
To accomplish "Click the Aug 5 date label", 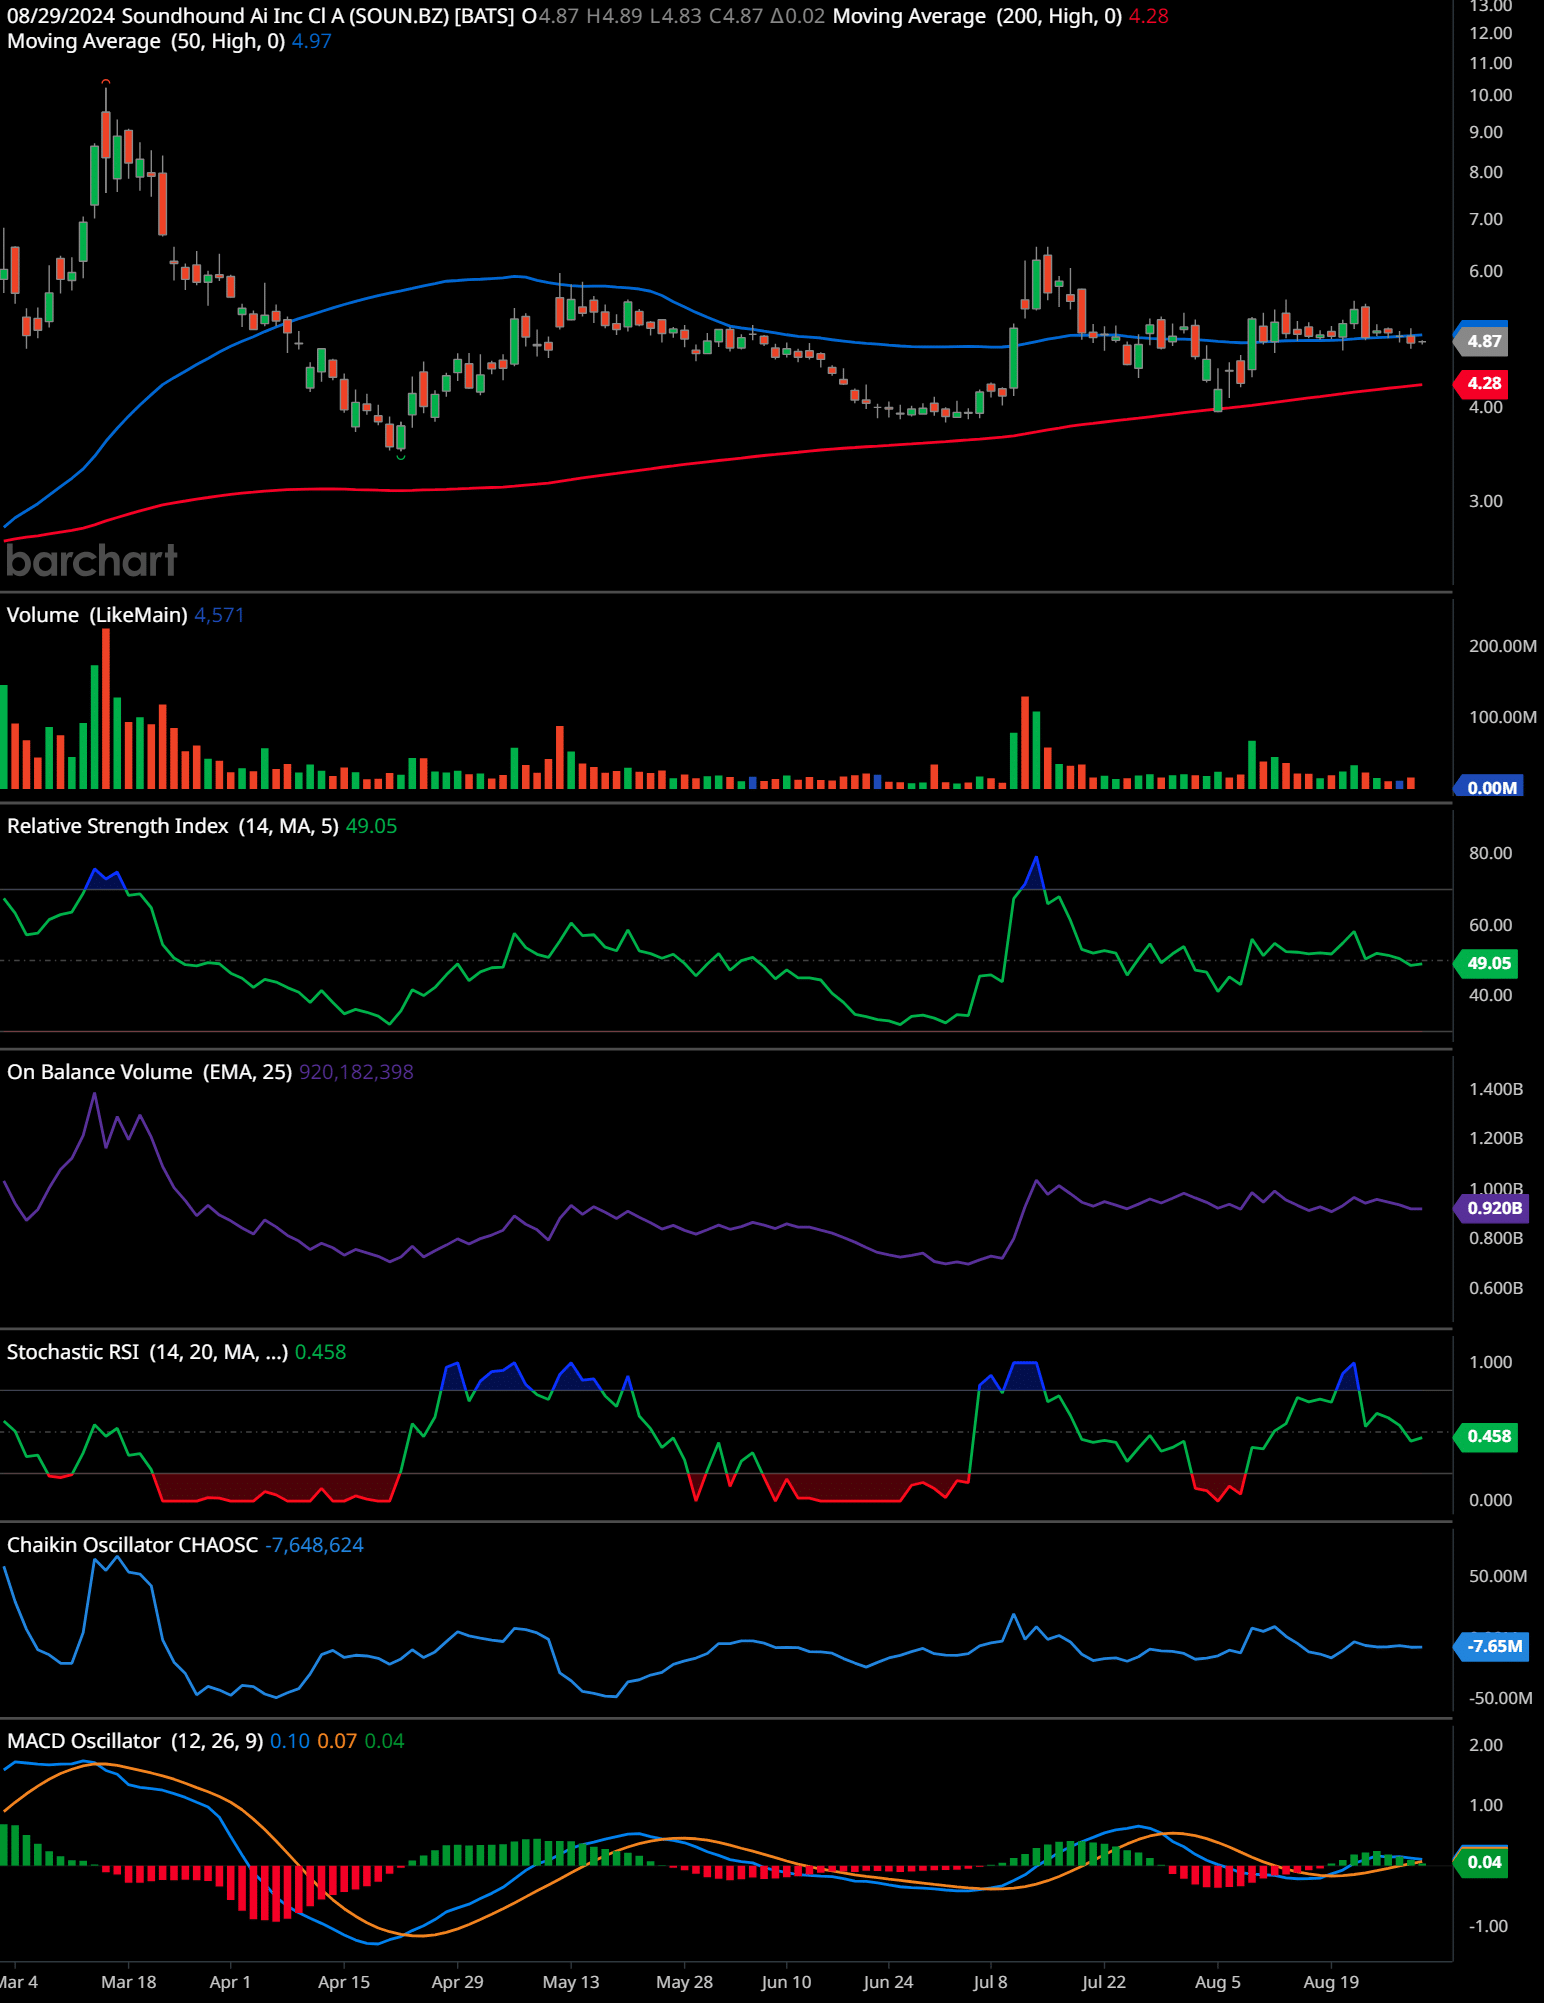I will point(1218,1982).
